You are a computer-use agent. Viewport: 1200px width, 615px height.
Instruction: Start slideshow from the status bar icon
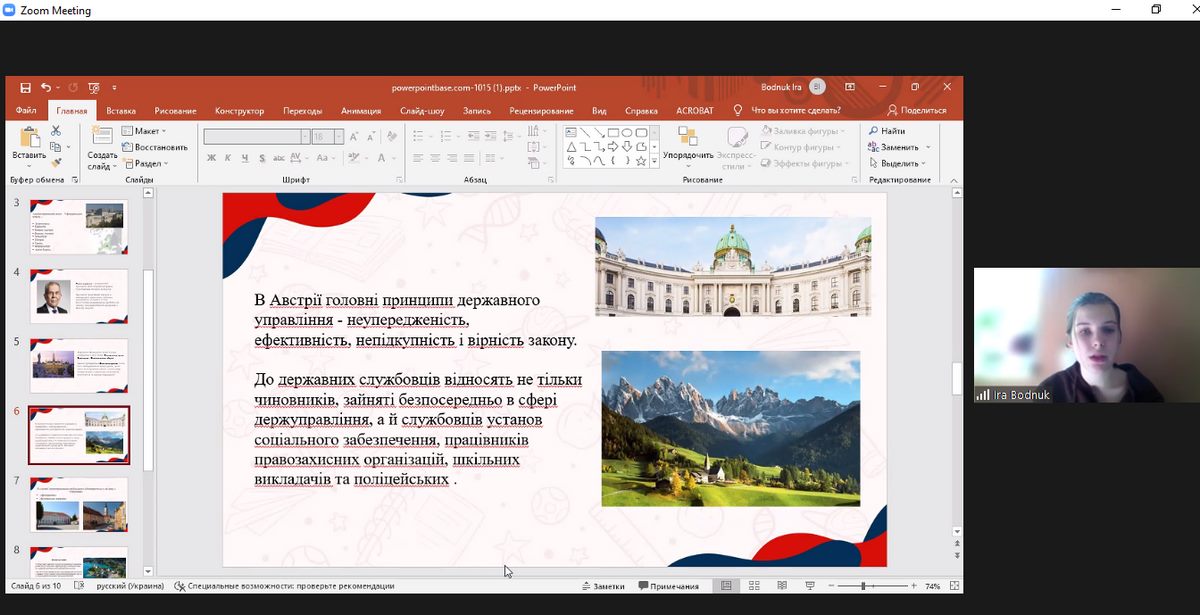pos(809,586)
